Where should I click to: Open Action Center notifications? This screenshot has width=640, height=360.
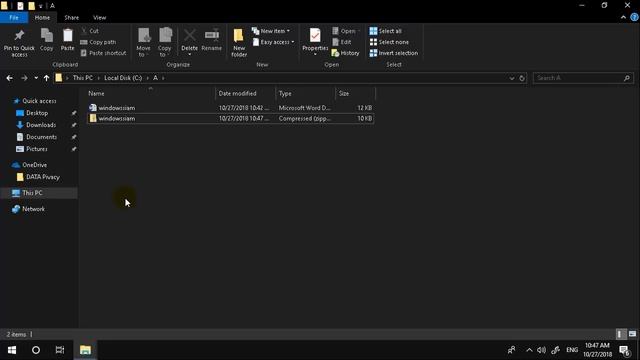coord(624,351)
